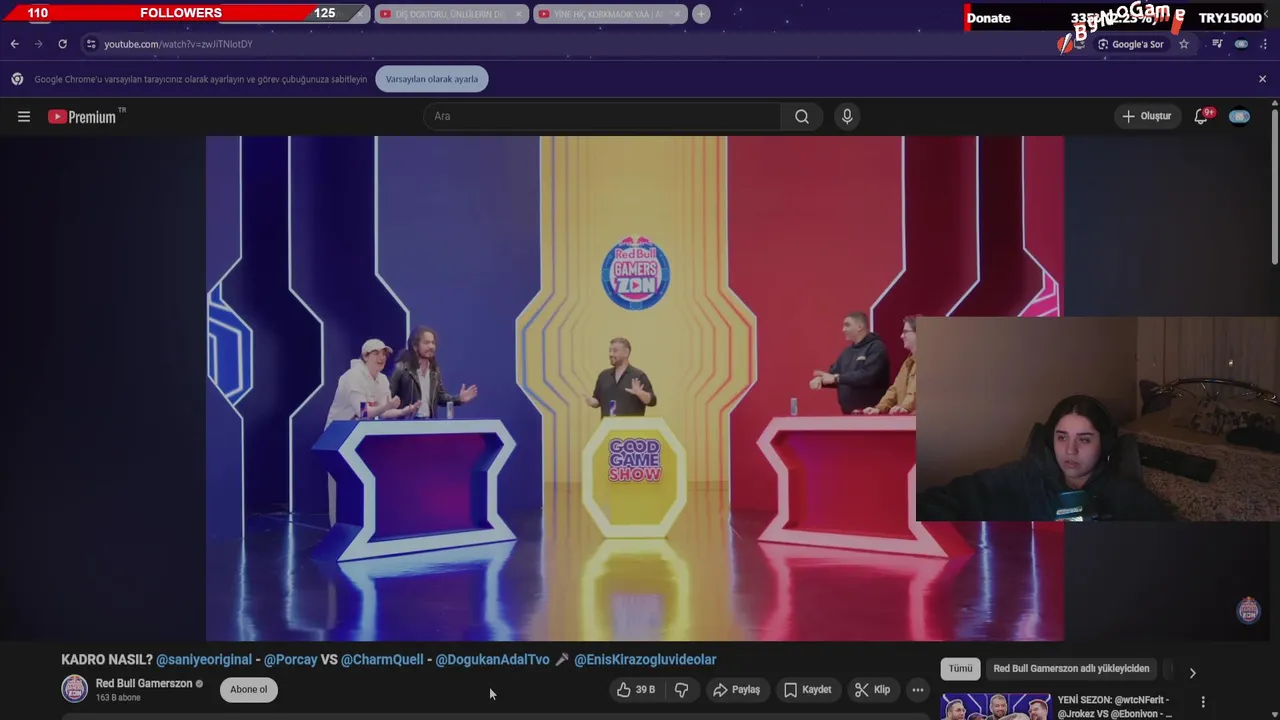Open Red Bull Gamerszon channel name
Screen dimensions: 1280x720
(x=144, y=684)
